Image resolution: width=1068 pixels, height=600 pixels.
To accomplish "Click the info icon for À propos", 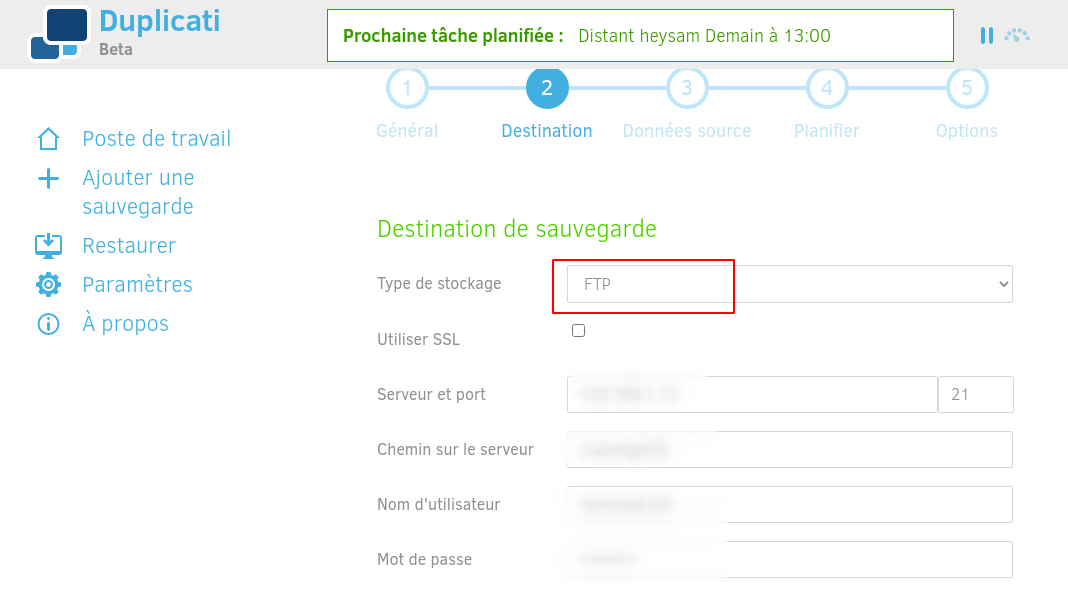I will pyautogui.click(x=48, y=324).
